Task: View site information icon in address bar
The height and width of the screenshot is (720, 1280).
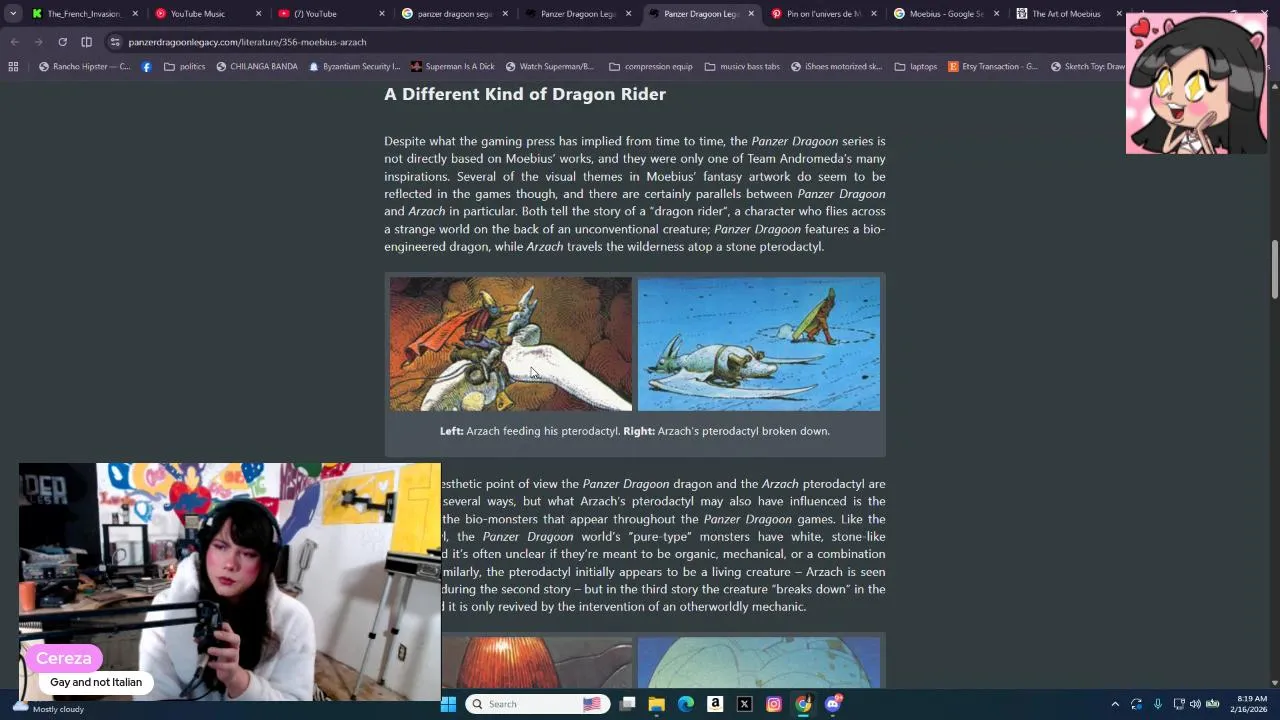Action: point(115,42)
